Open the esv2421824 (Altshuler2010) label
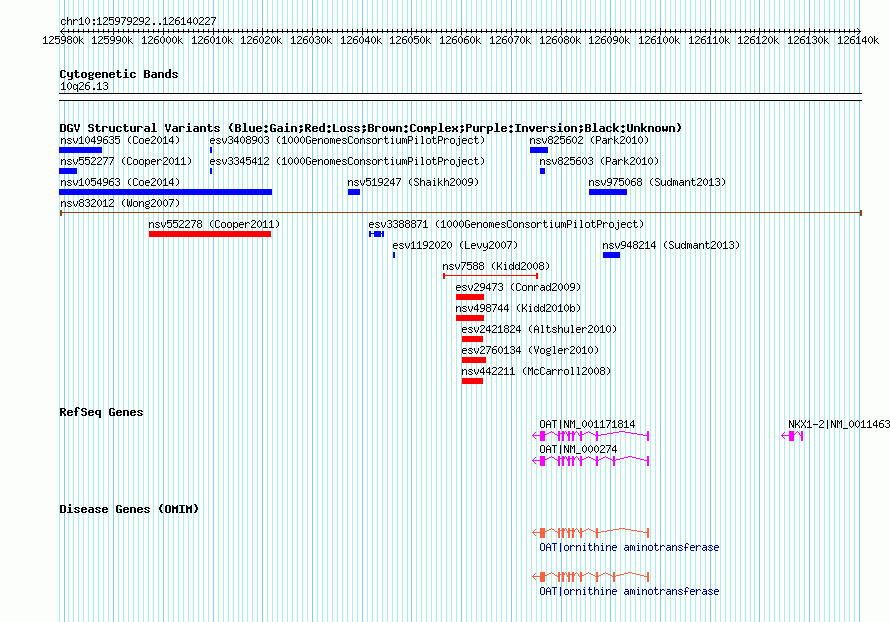 pos(539,329)
